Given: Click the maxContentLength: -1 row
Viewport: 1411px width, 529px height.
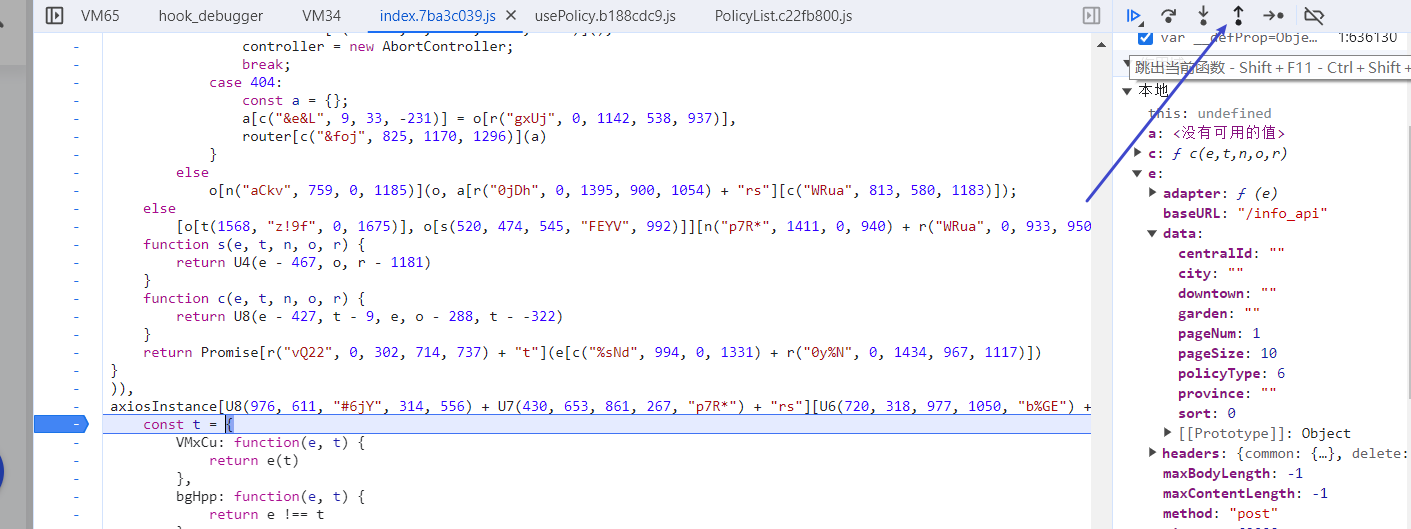Looking at the screenshot, I should point(1245,493).
